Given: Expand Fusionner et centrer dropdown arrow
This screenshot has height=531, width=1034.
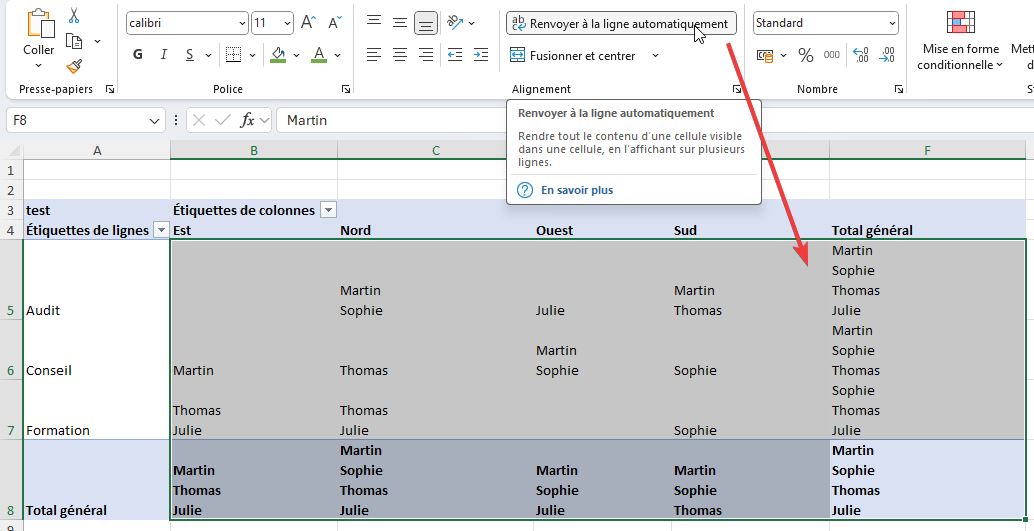Looking at the screenshot, I should (x=655, y=55).
